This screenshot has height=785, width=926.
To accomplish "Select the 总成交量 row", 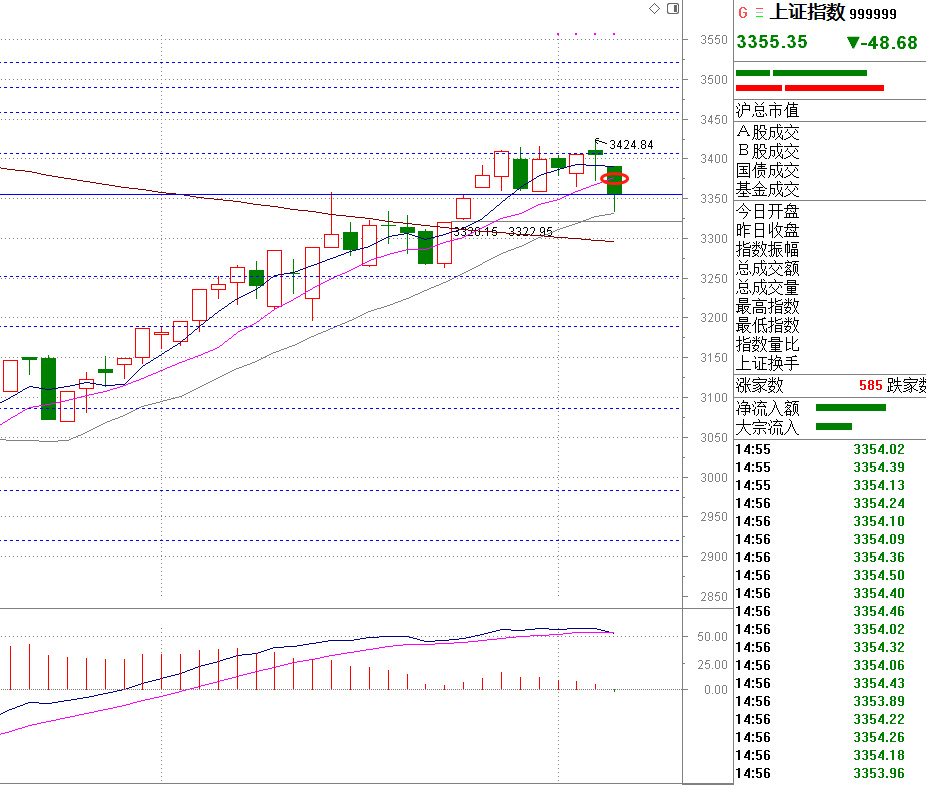I will 830,287.
